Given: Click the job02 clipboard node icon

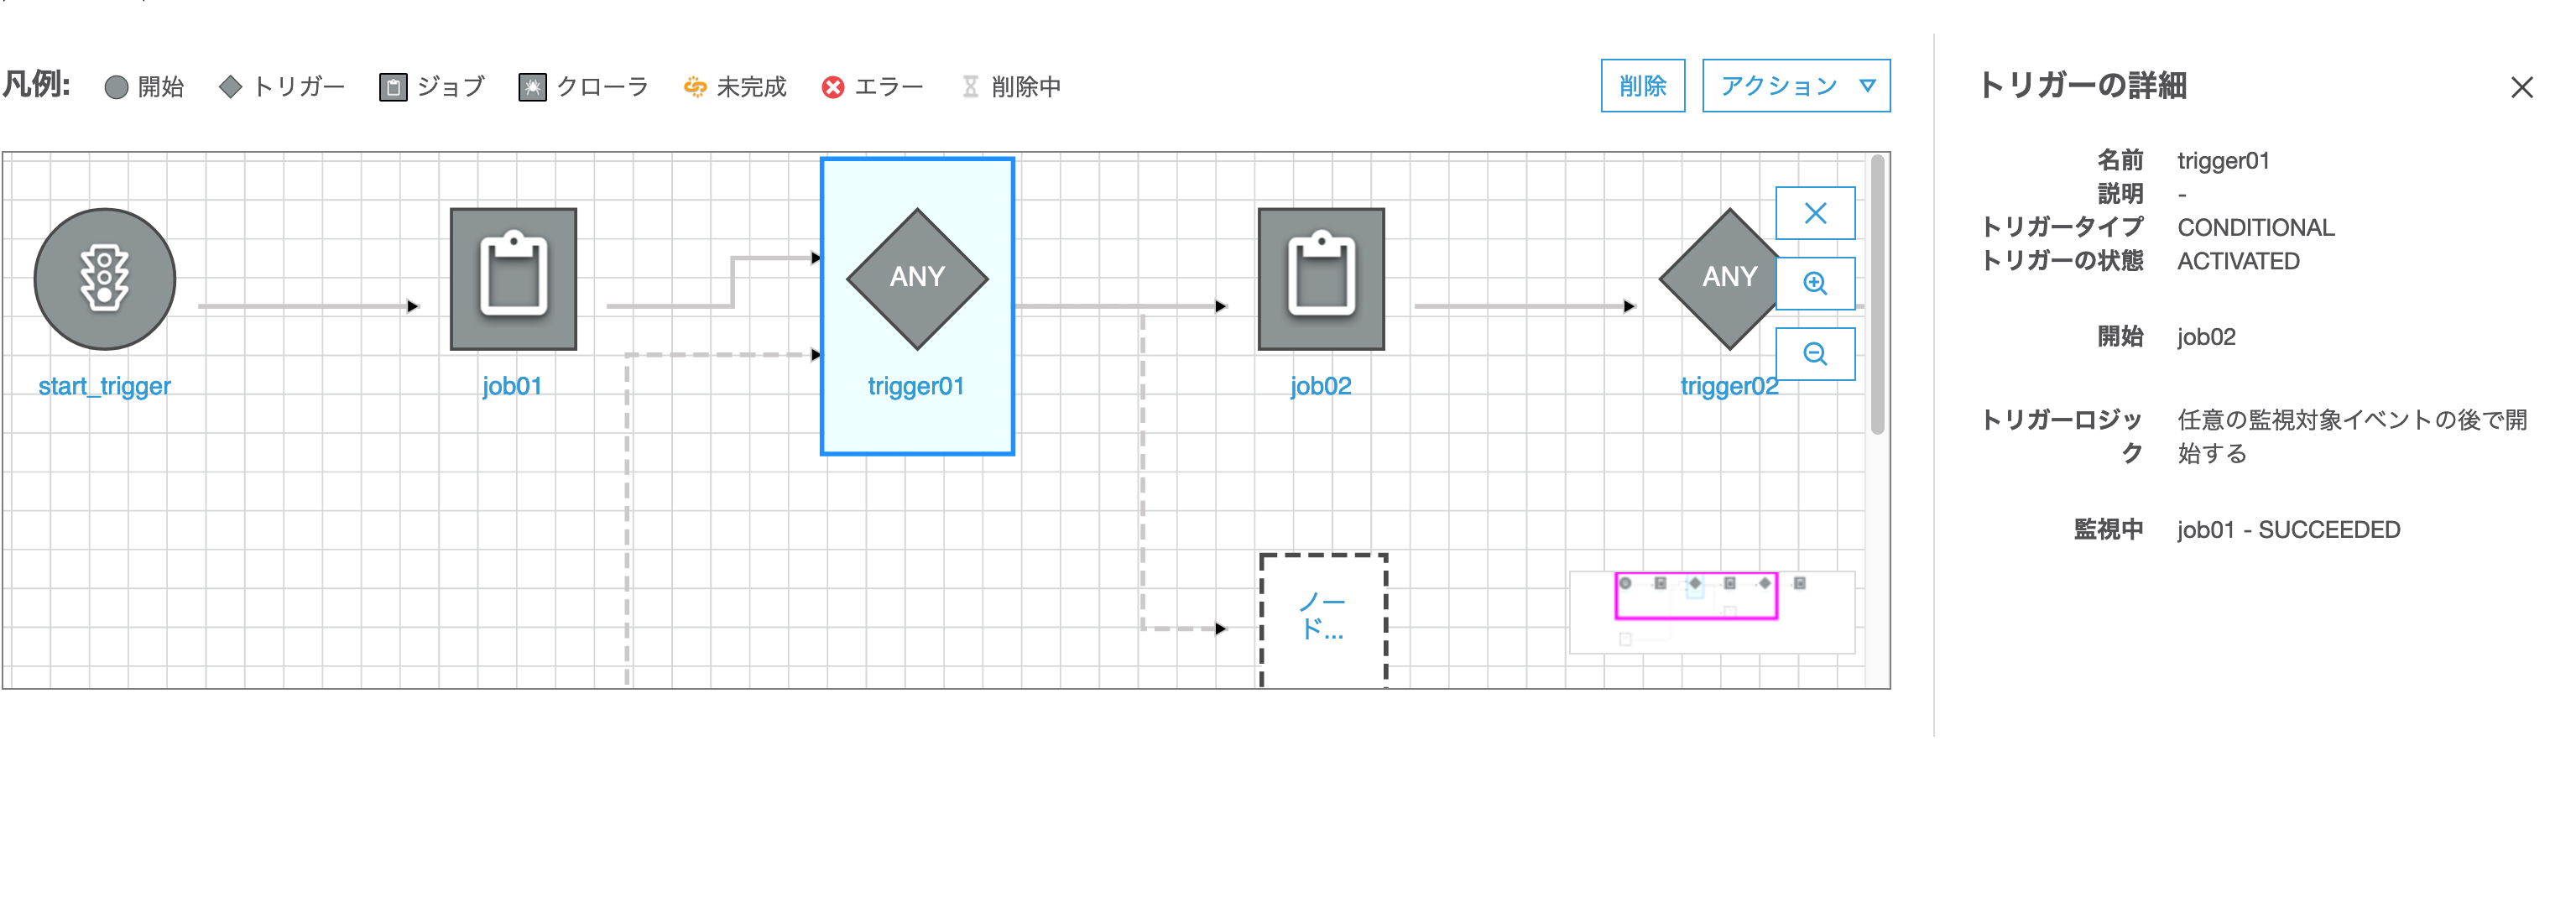Looking at the screenshot, I should [1321, 279].
